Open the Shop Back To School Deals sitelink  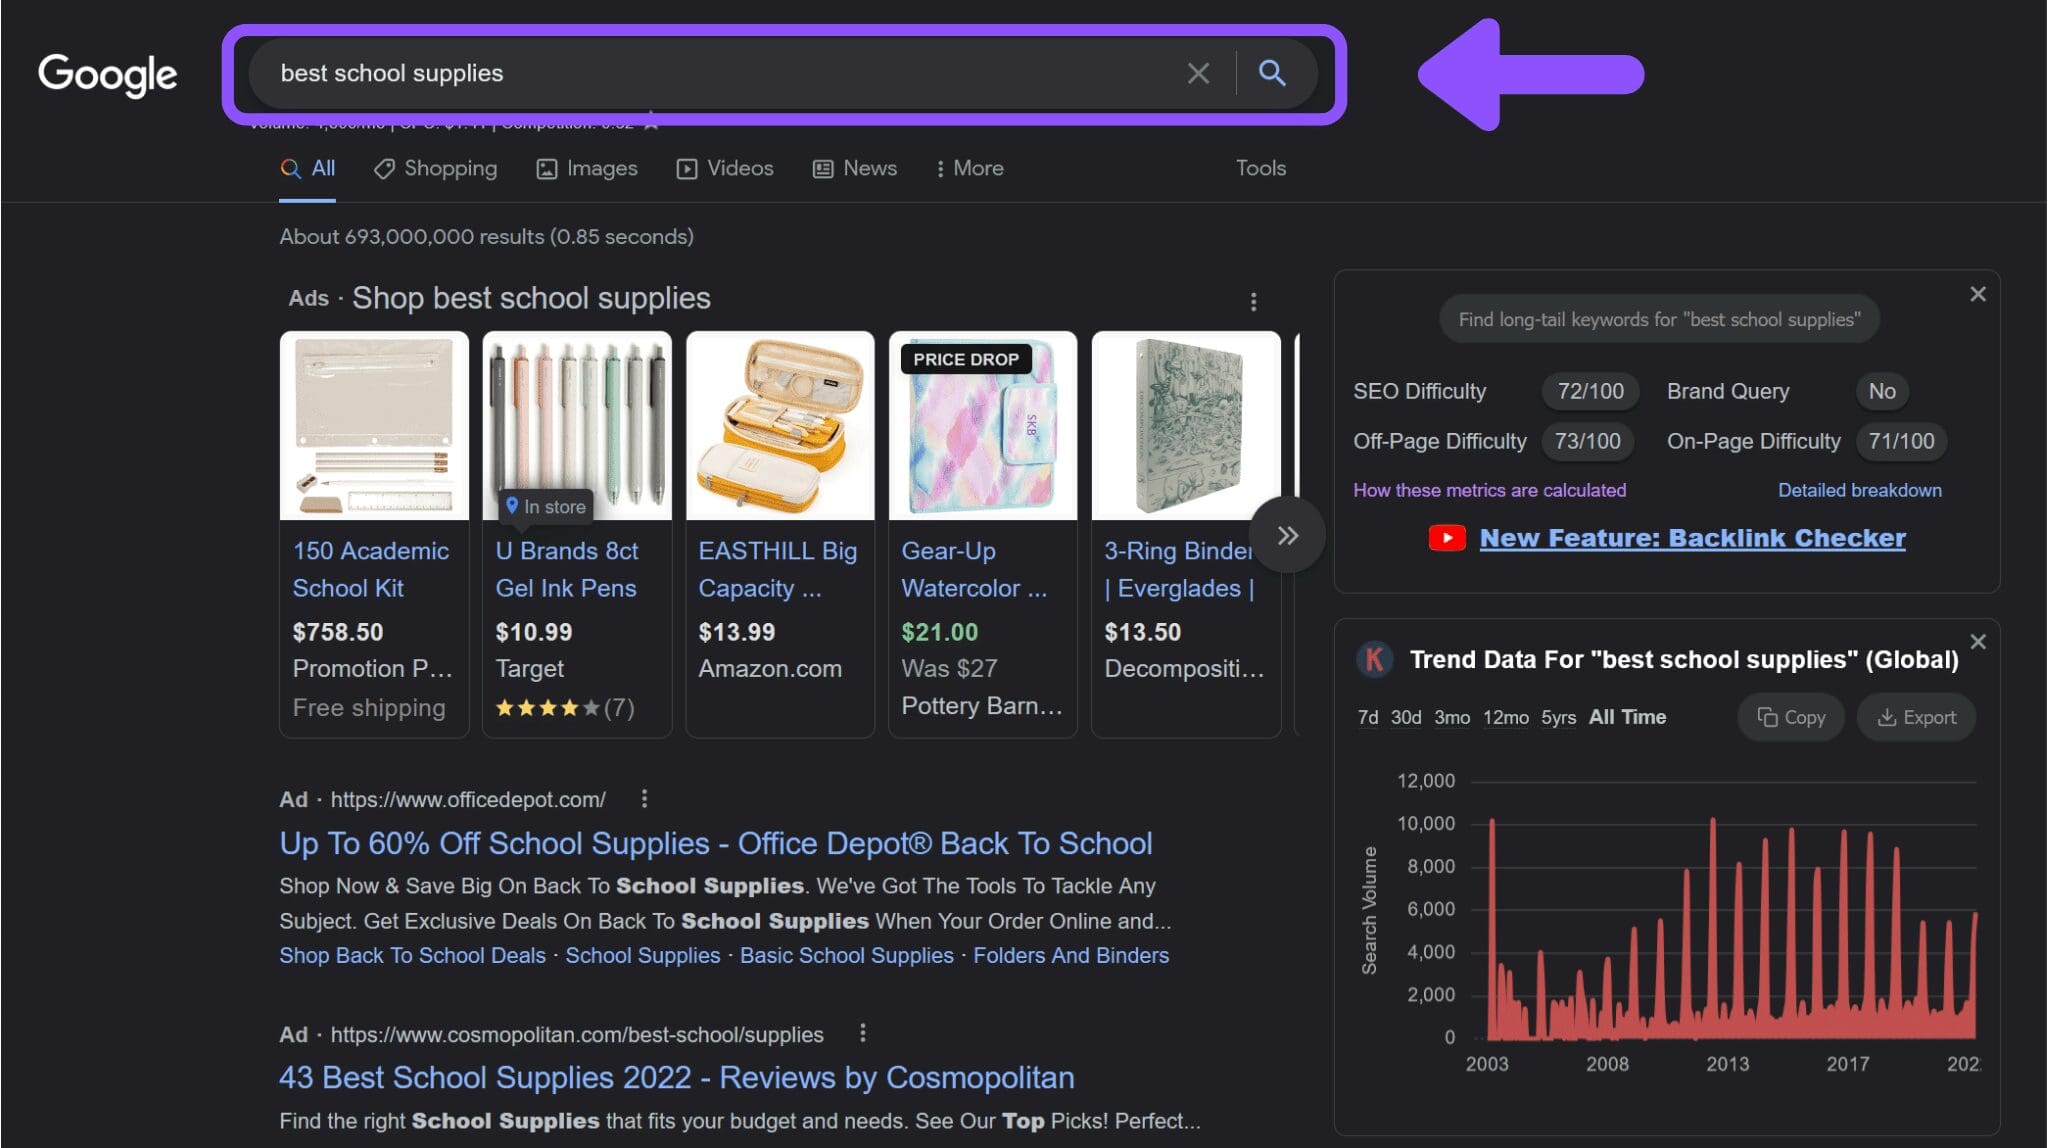pyautogui.click(x=412, y=955)
